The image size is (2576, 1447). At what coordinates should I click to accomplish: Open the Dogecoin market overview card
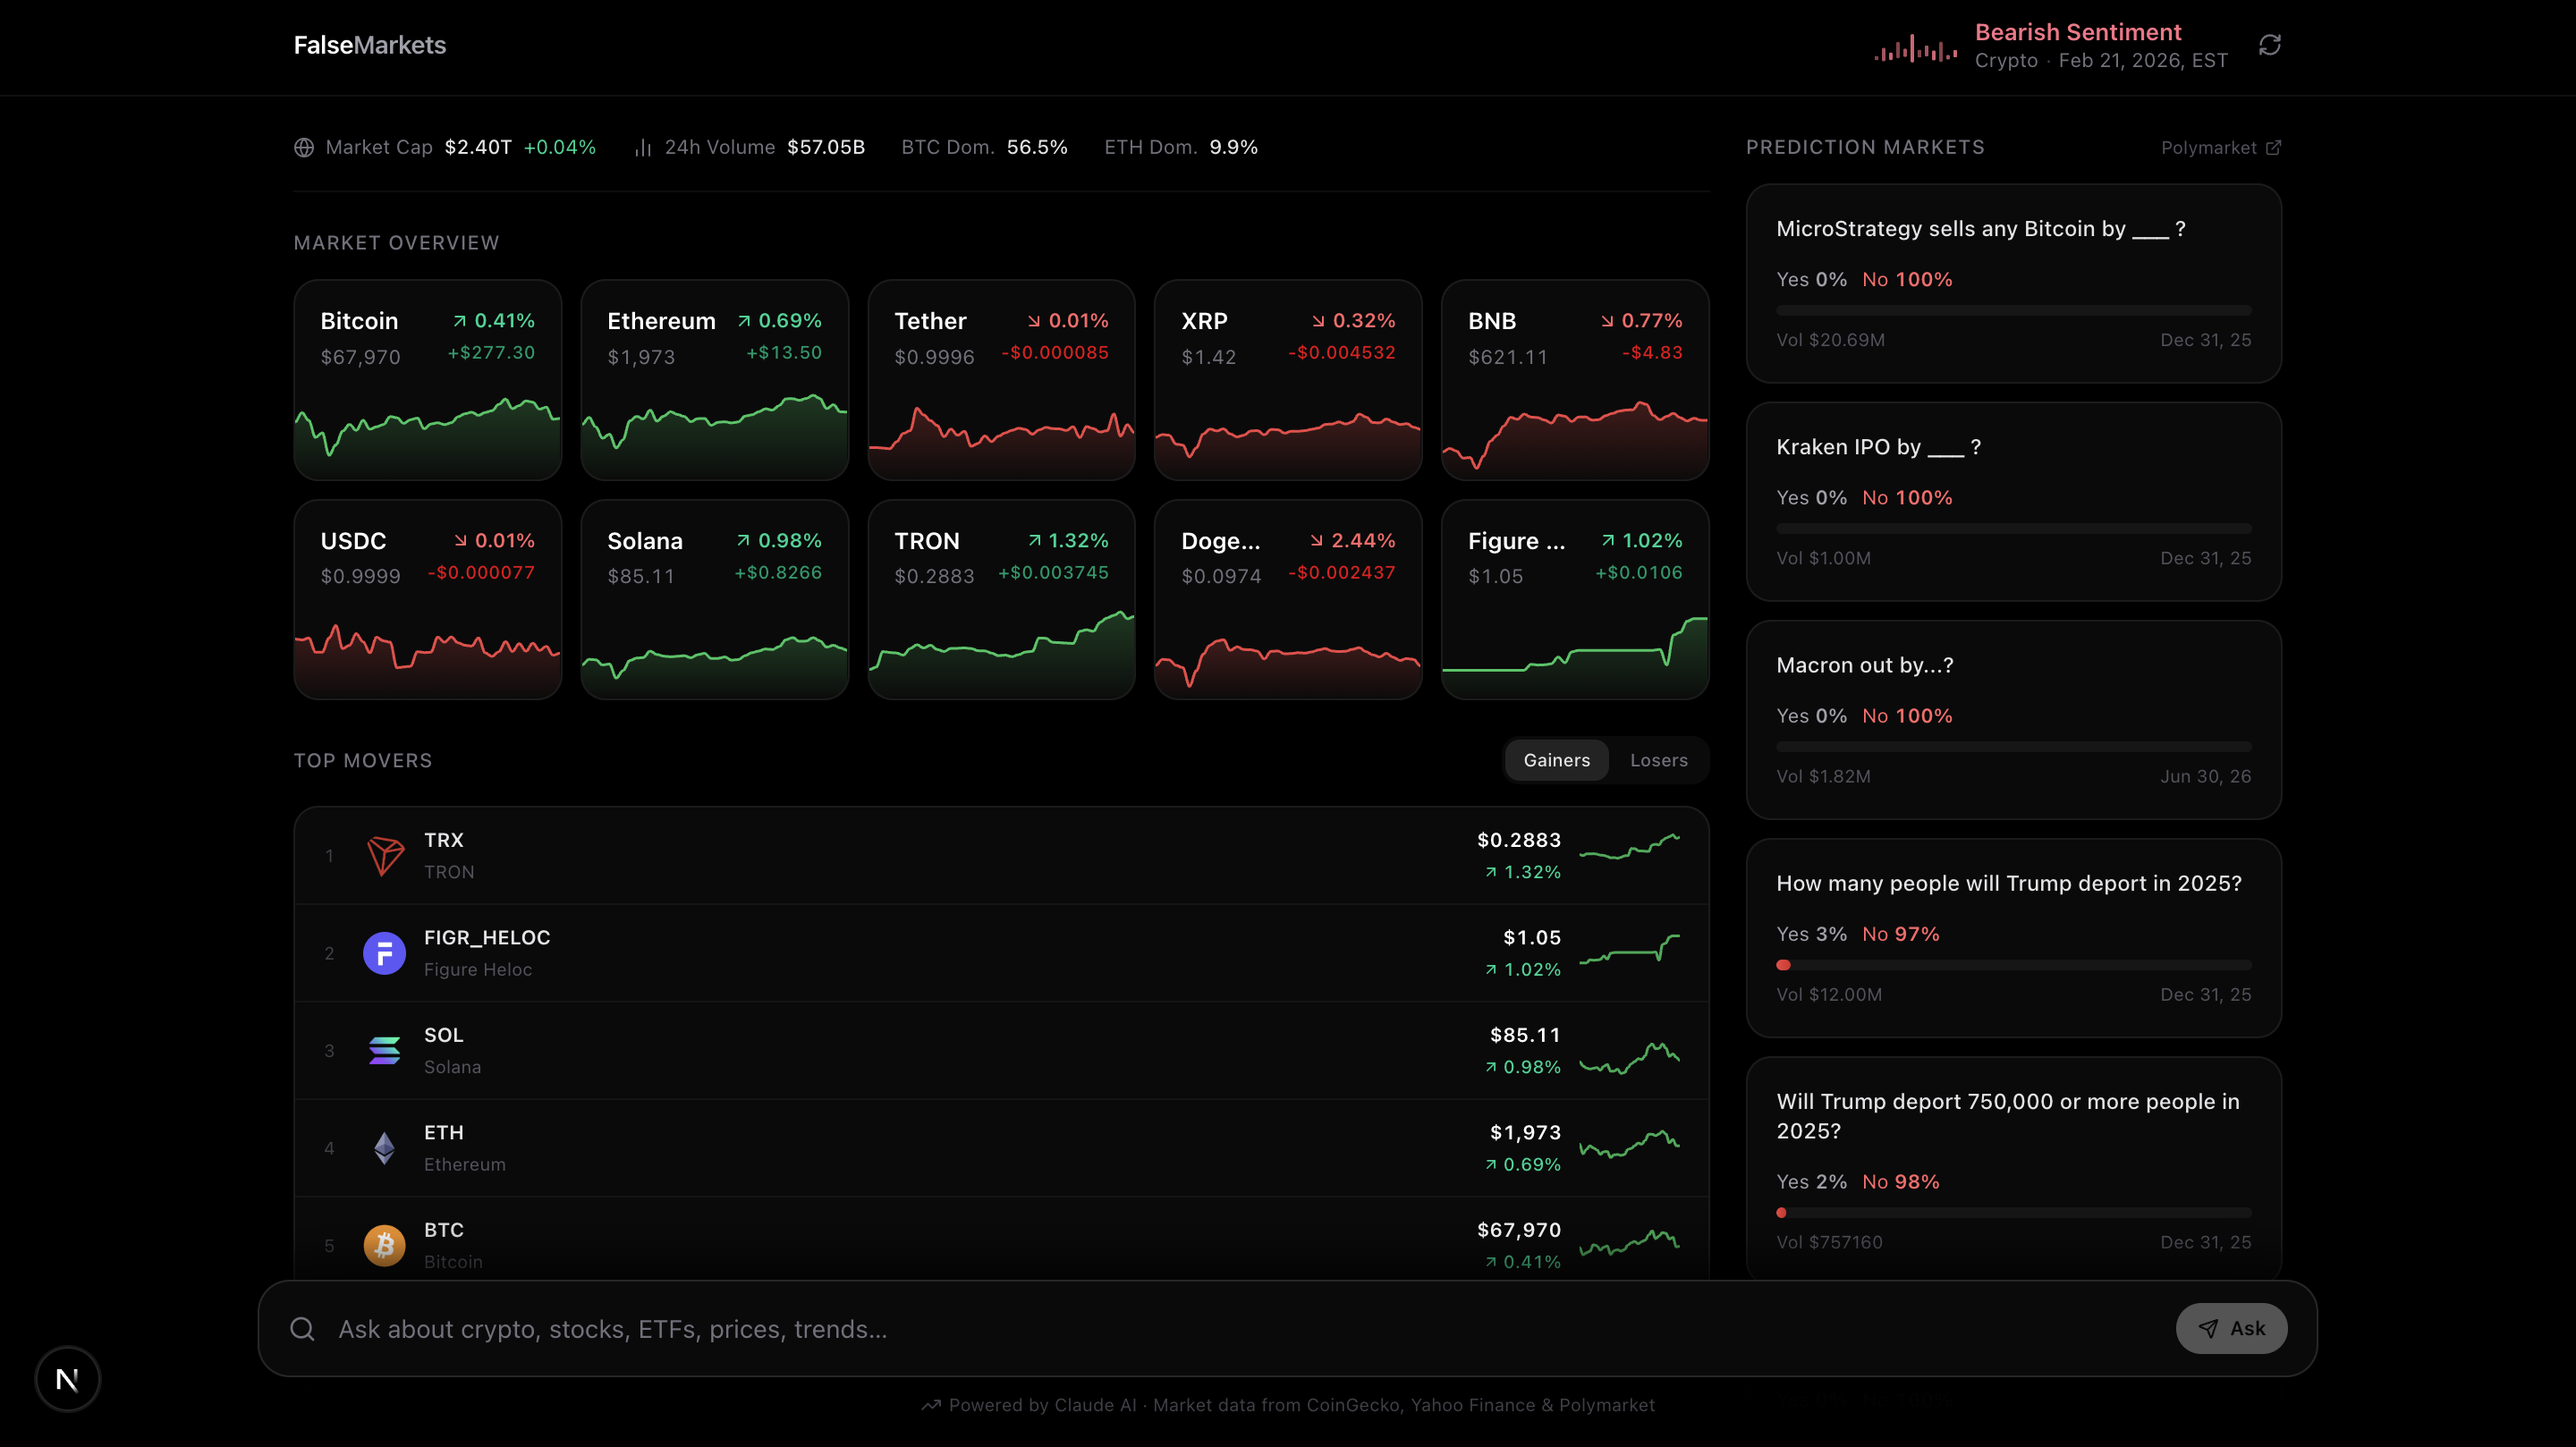coord(1287,600)
